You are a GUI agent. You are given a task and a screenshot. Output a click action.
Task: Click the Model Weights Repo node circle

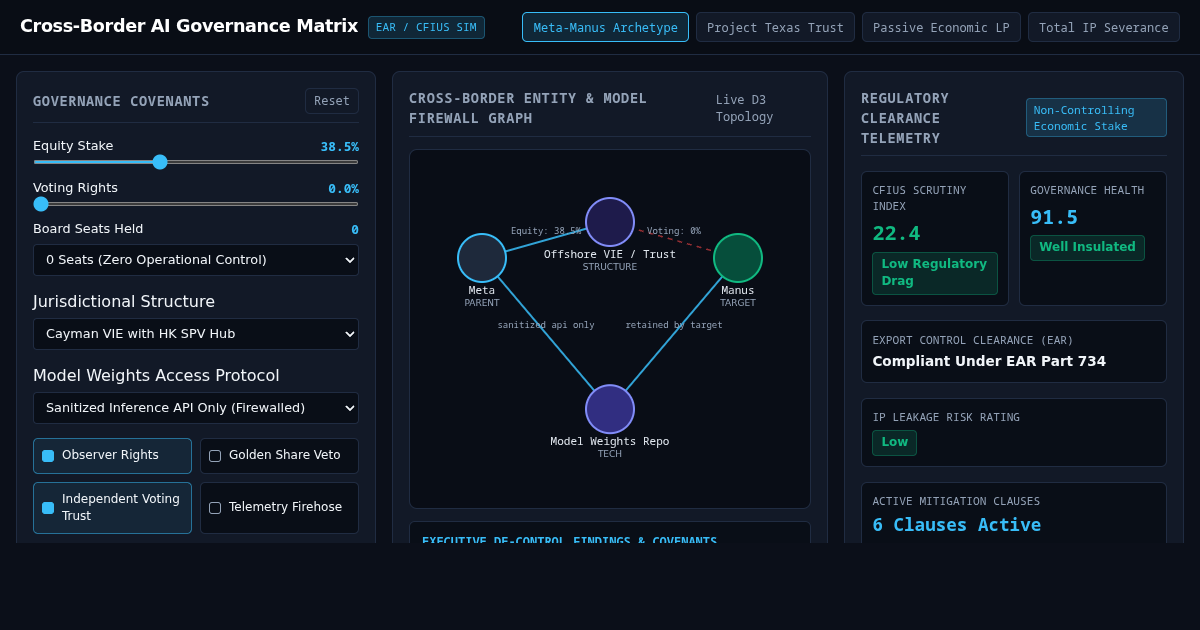(x=610, y=409)
